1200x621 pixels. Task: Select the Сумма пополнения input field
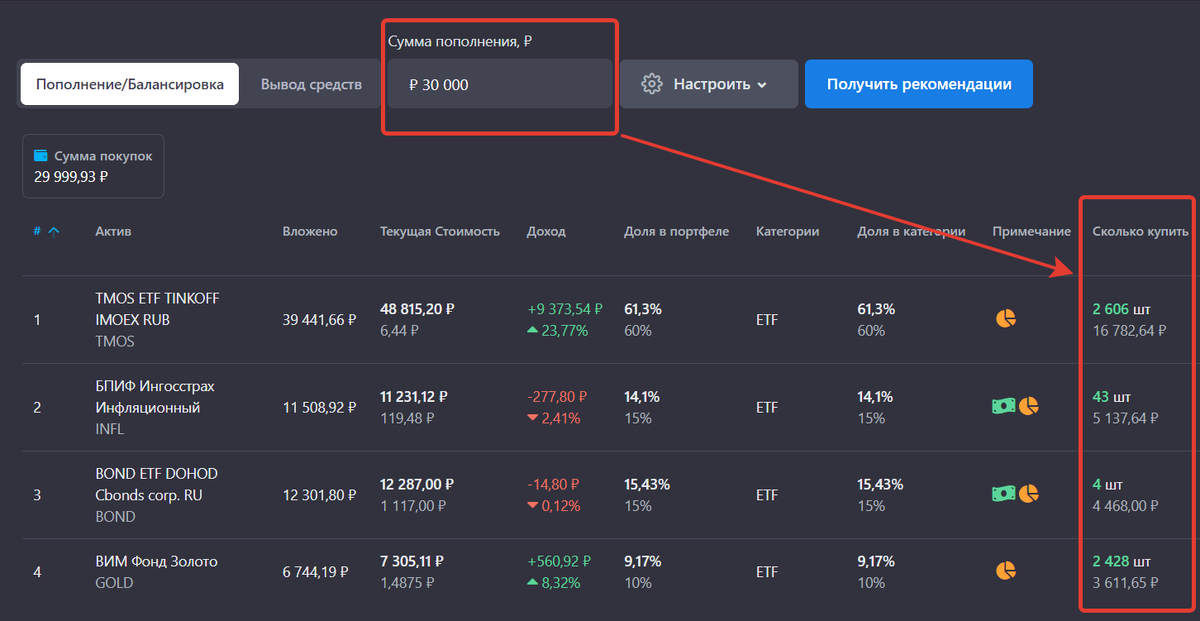point(500,85)
